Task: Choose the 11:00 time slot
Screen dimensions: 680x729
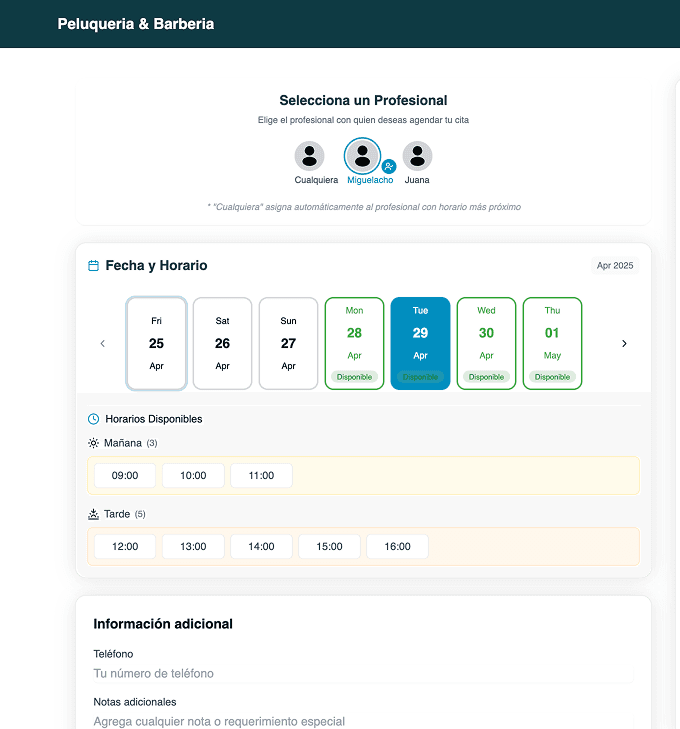Action: click(261, 475)
